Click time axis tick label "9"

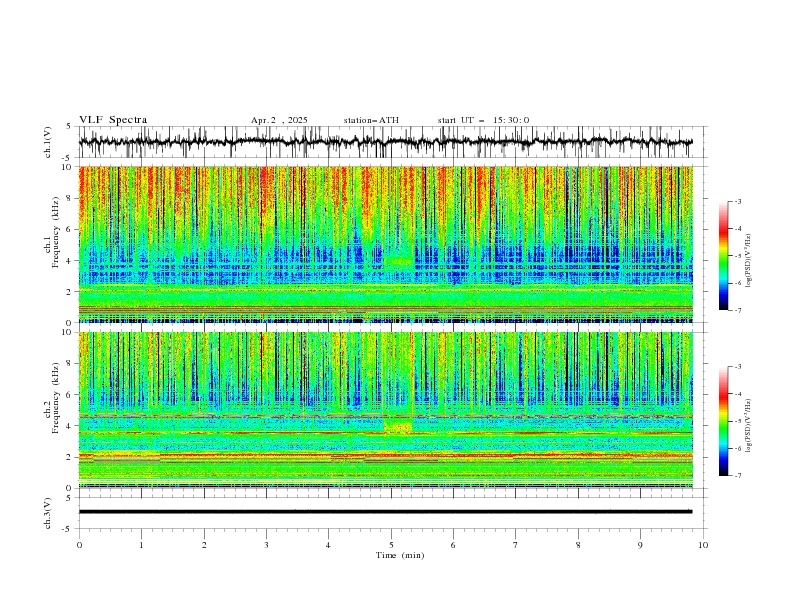(640, 545)
